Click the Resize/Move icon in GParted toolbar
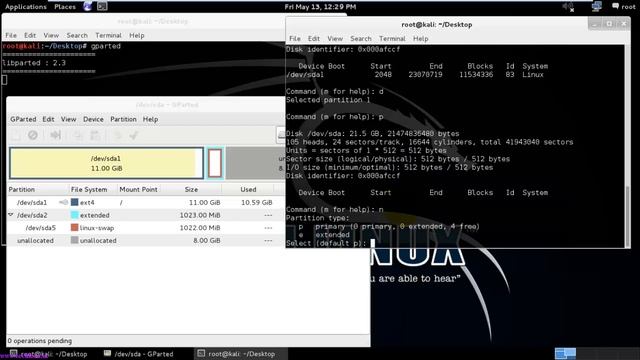This screenshot has width=640, height=360. [x=56, y=135]
